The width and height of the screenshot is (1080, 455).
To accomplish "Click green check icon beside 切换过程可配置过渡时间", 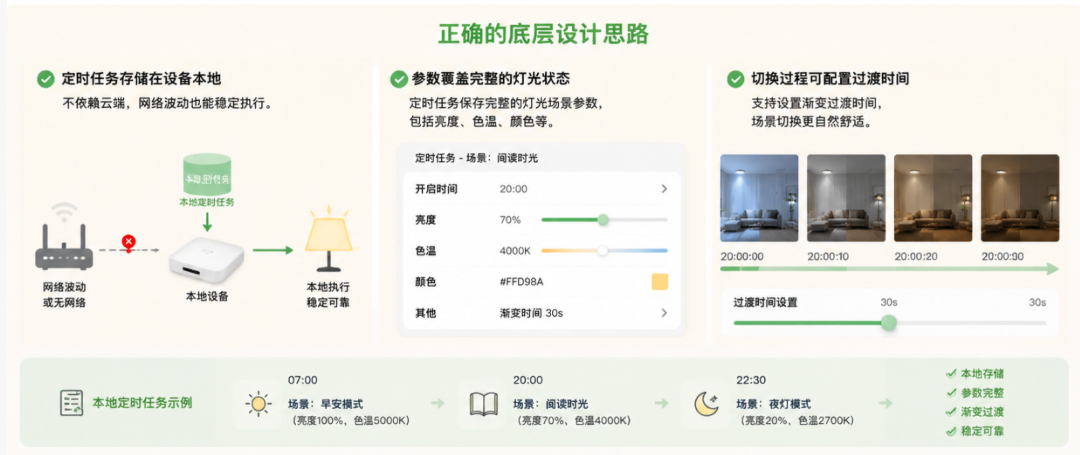I will click(736, 79).
